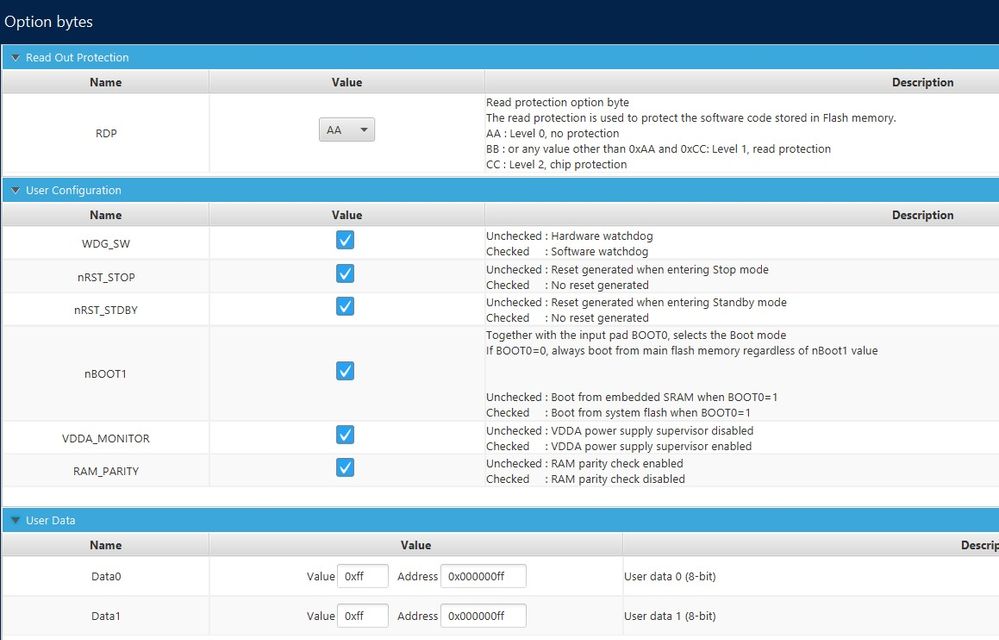Collapse the Read Out Protection section

tap(15, 58)
